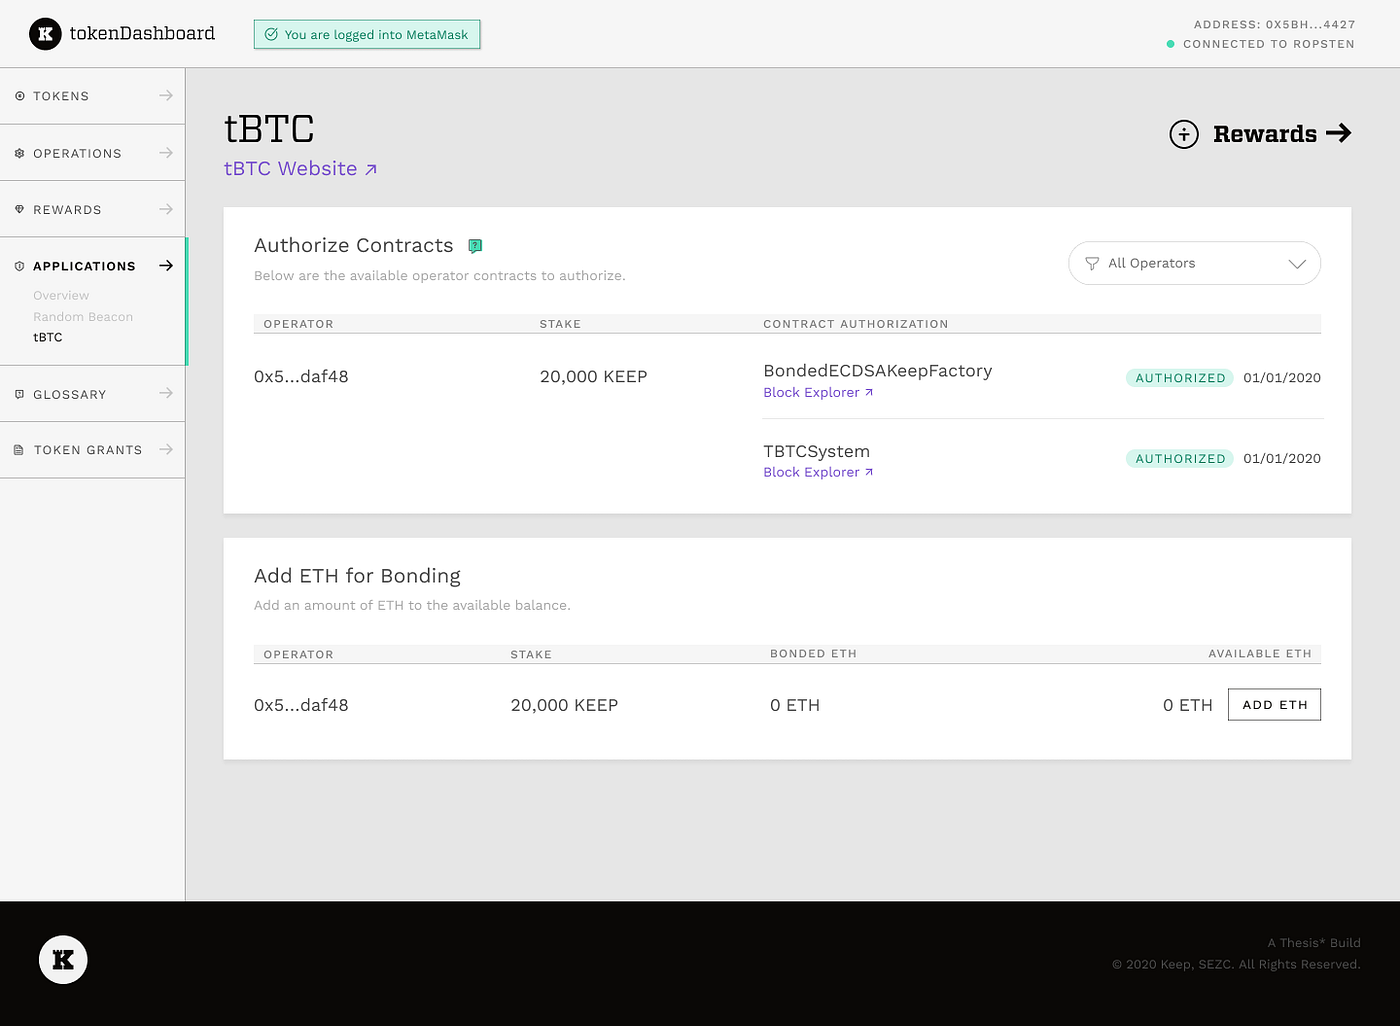The width and height of the screenshot is (1400, 1026).
Task: Click the arrow next to Tokens
Action: [x=166, y=95]
